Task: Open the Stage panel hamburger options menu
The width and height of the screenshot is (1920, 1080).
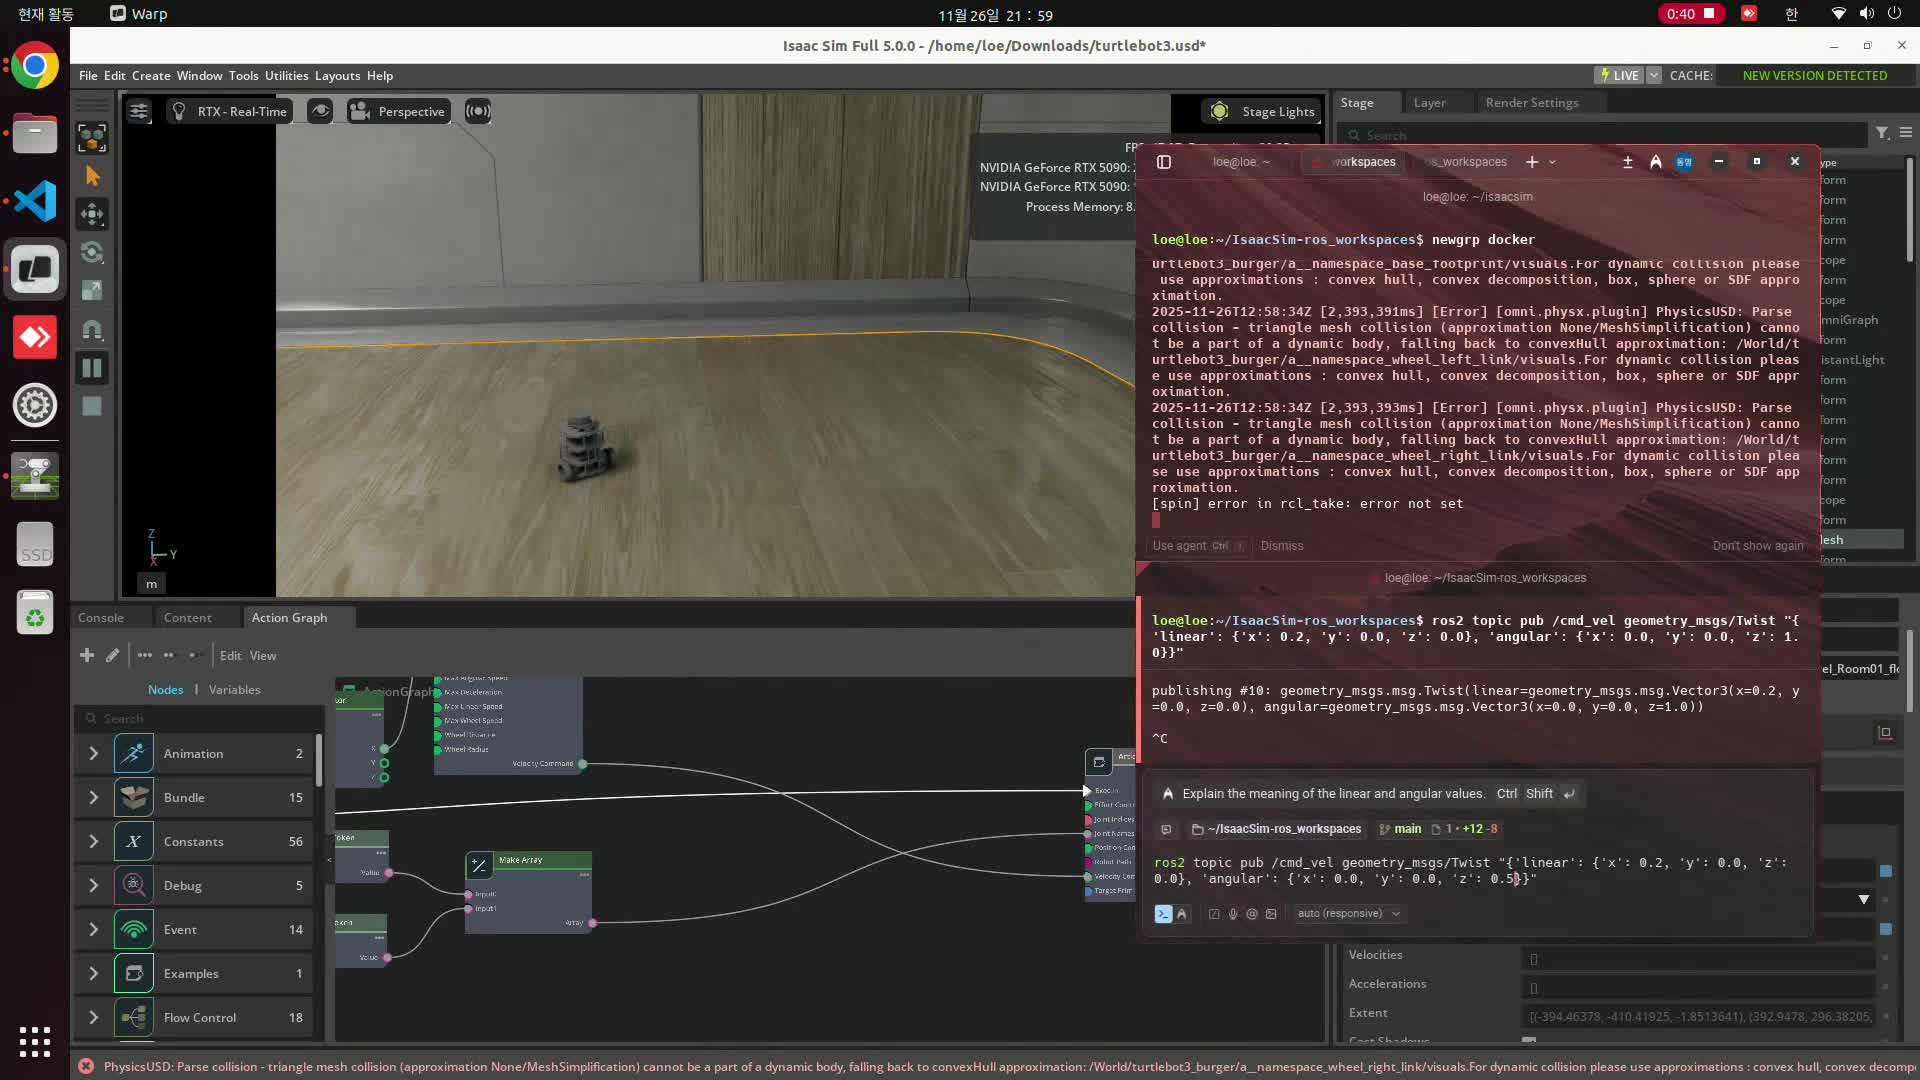Action: point(1905,133)
